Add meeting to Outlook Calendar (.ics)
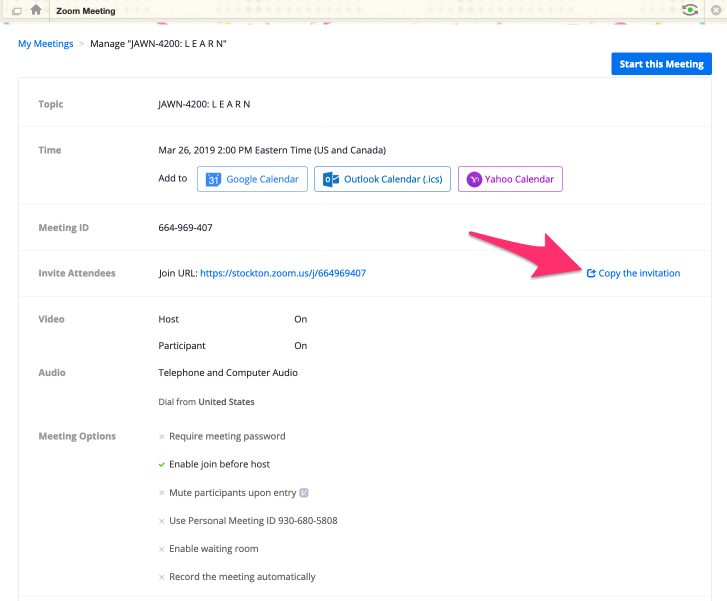The width and height of the screenshot is (727, 601). coord(382,179)
